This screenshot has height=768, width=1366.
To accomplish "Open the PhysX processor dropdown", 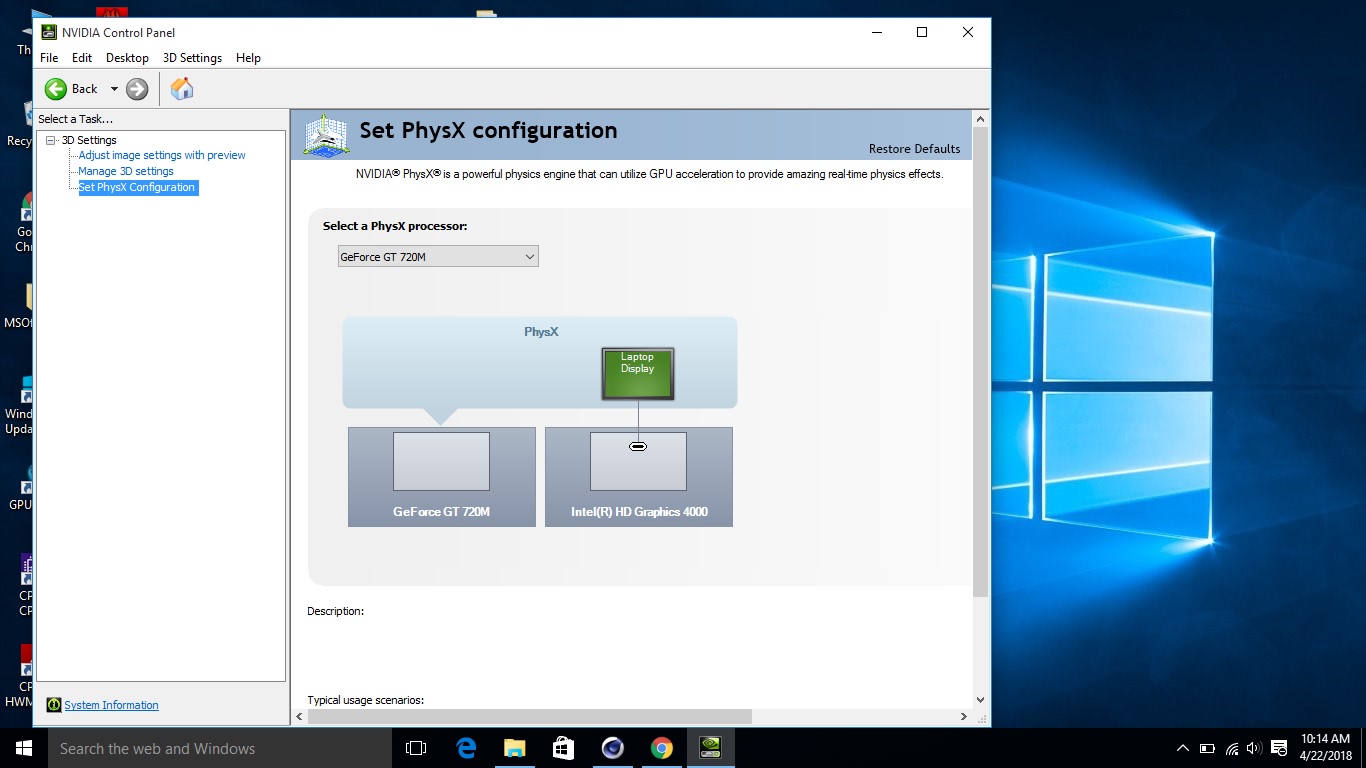I will 438,257.
